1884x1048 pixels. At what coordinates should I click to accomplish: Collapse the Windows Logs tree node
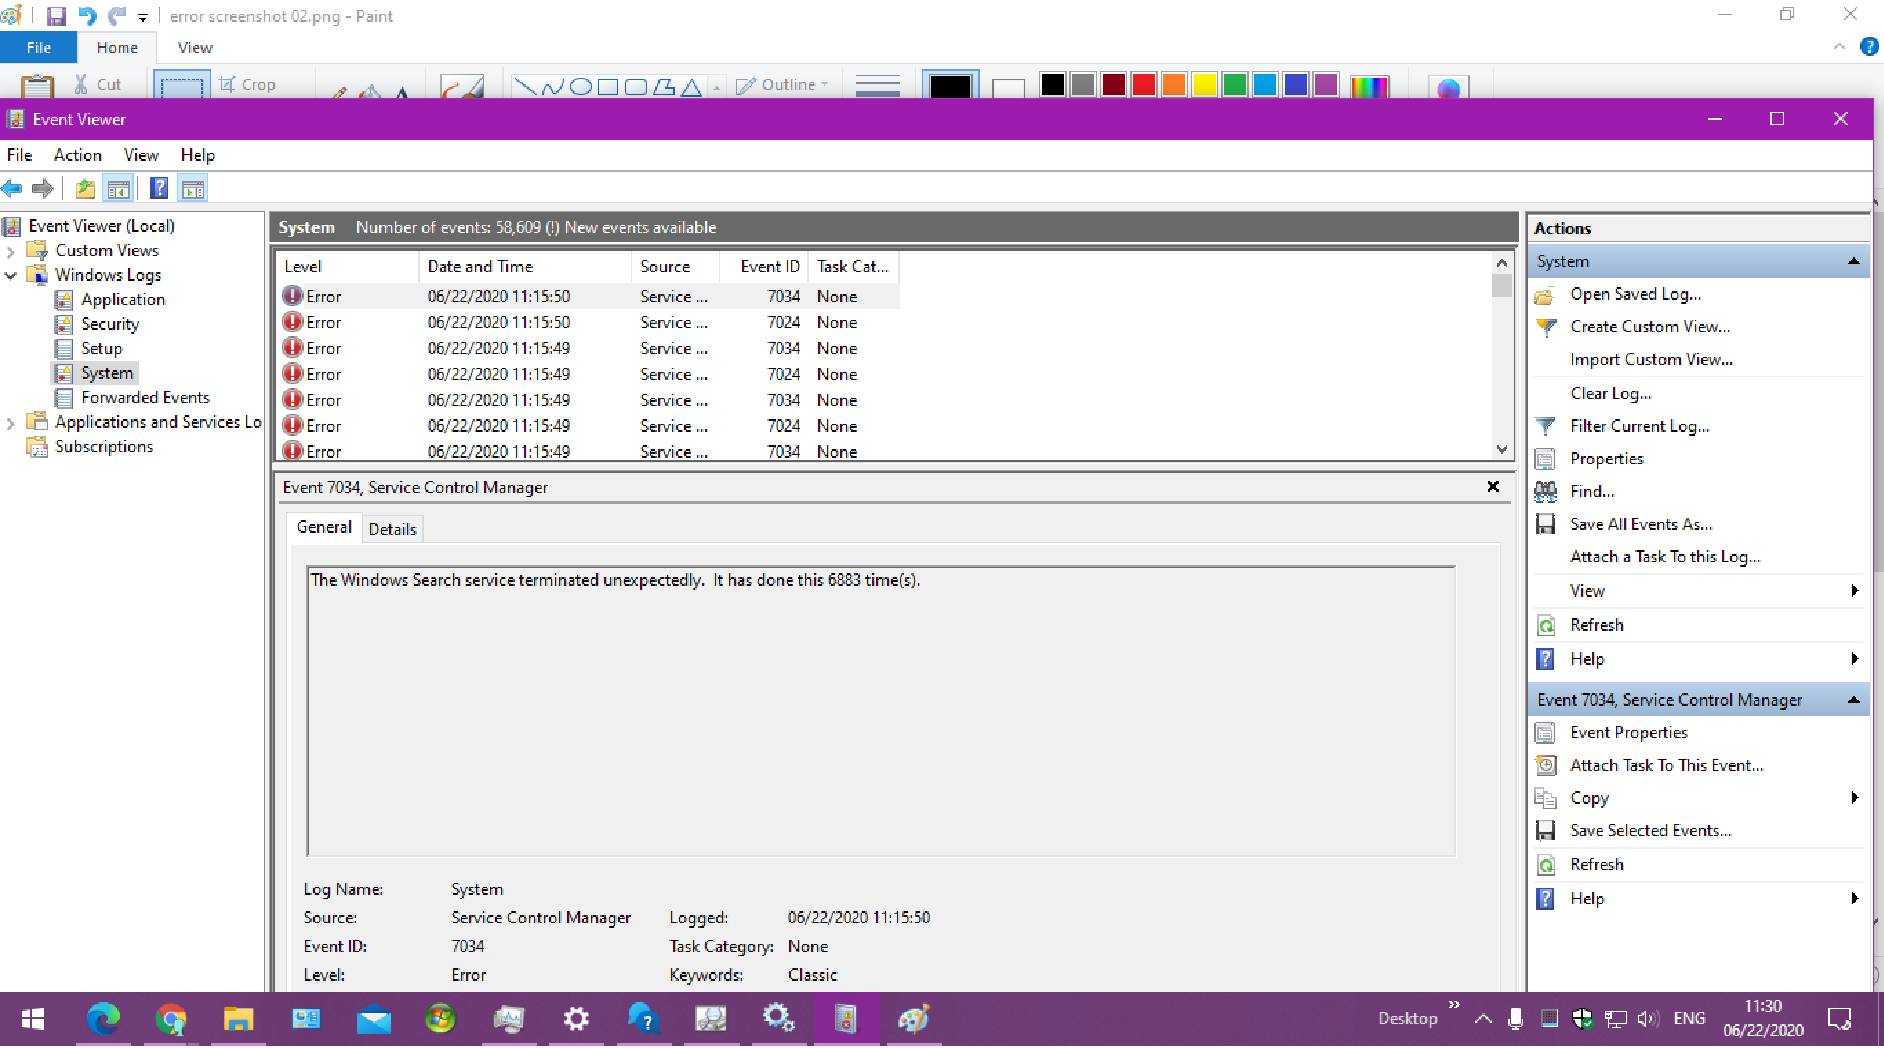point(11,275)
